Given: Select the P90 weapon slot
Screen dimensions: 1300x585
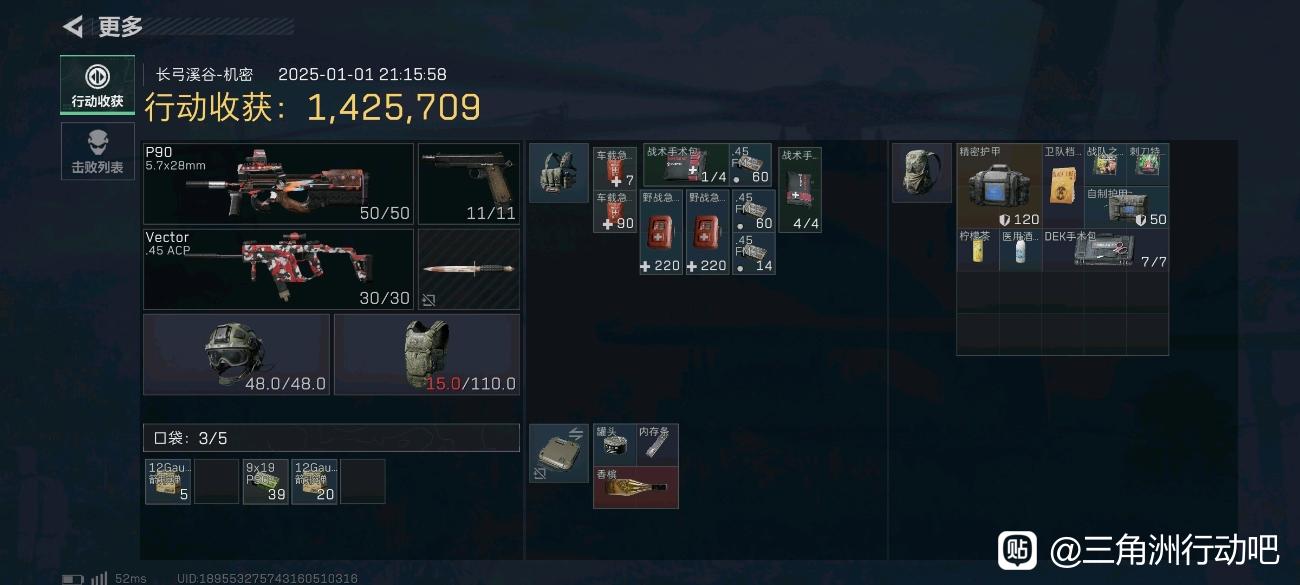Looking at the screenshot, I should click(278, 183).
